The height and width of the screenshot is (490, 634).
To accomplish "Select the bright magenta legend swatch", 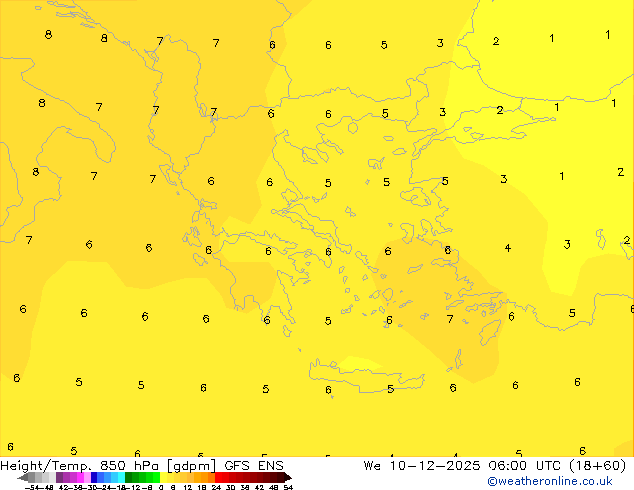I will click(80, 477).
